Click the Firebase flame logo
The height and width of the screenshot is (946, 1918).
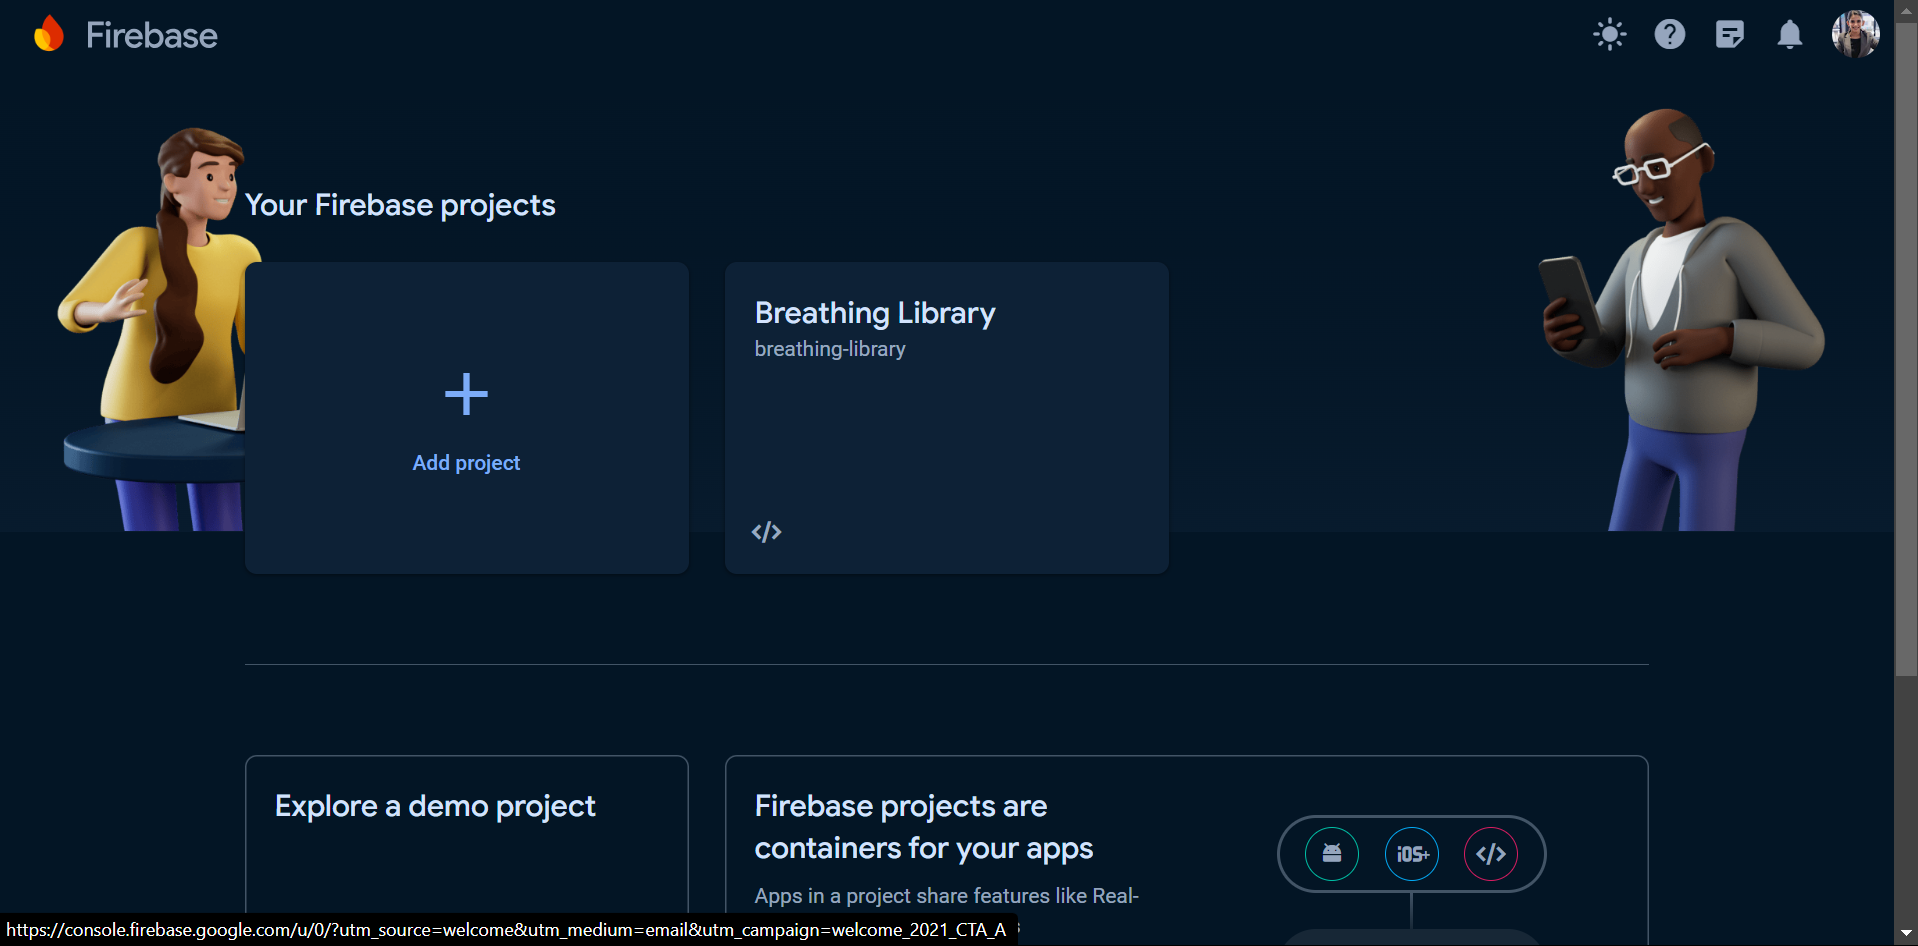(49, 34)
